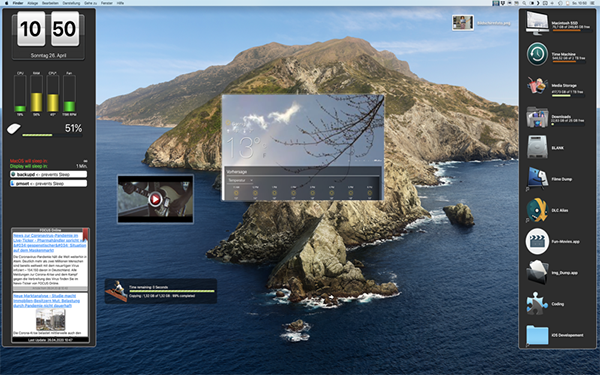Open the Time Machine disk icon
The height and width of the screenshot is (375, 600).
tap(537, 54)
